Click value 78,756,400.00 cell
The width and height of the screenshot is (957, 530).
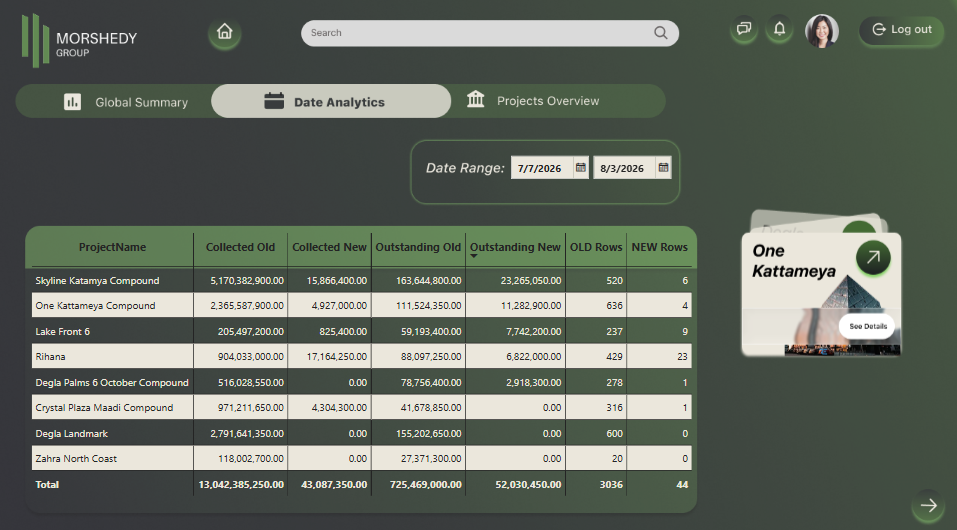[431, 383]
